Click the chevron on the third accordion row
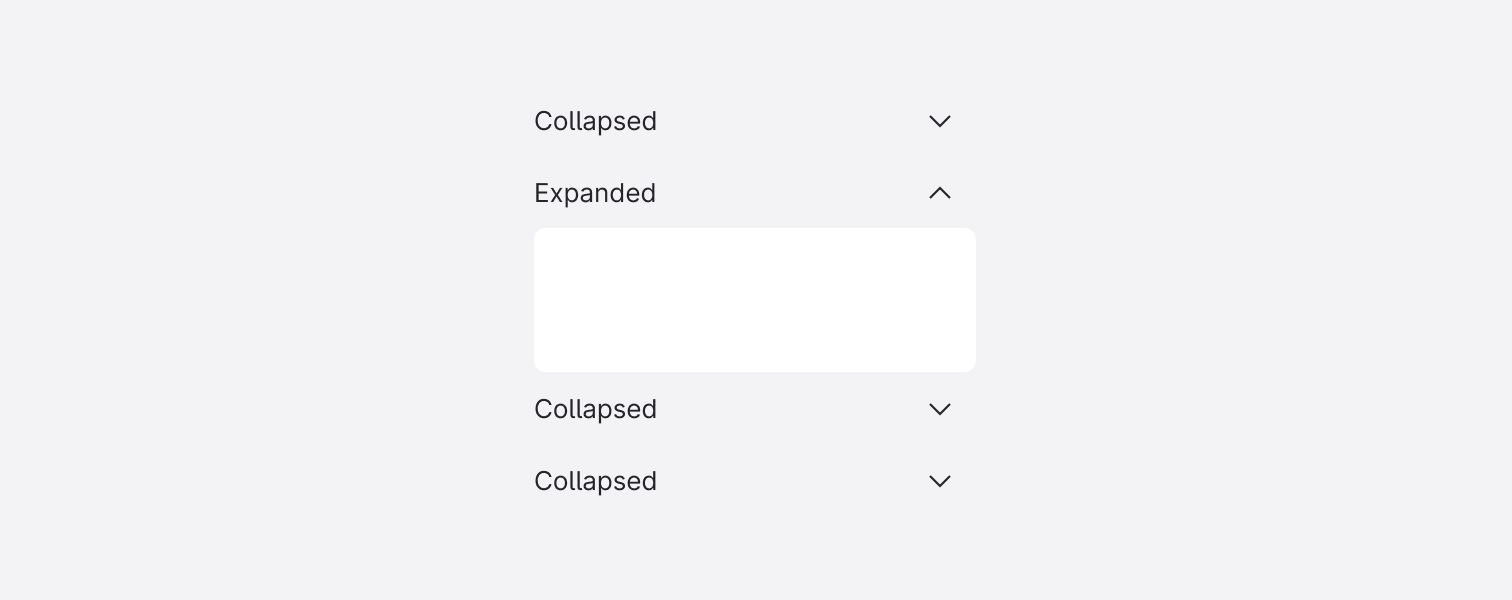1512x600 pixels. click(x=939, y=409)
